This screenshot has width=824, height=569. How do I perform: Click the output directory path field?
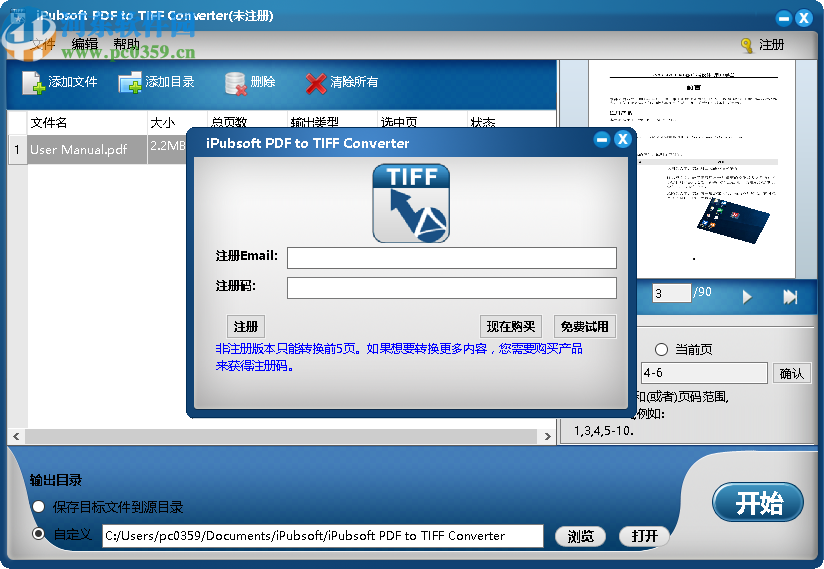tap(323, 536)
